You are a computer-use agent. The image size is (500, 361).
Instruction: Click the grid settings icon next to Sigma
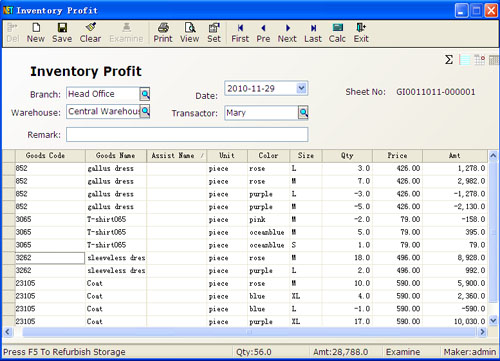tap(480, 60)
